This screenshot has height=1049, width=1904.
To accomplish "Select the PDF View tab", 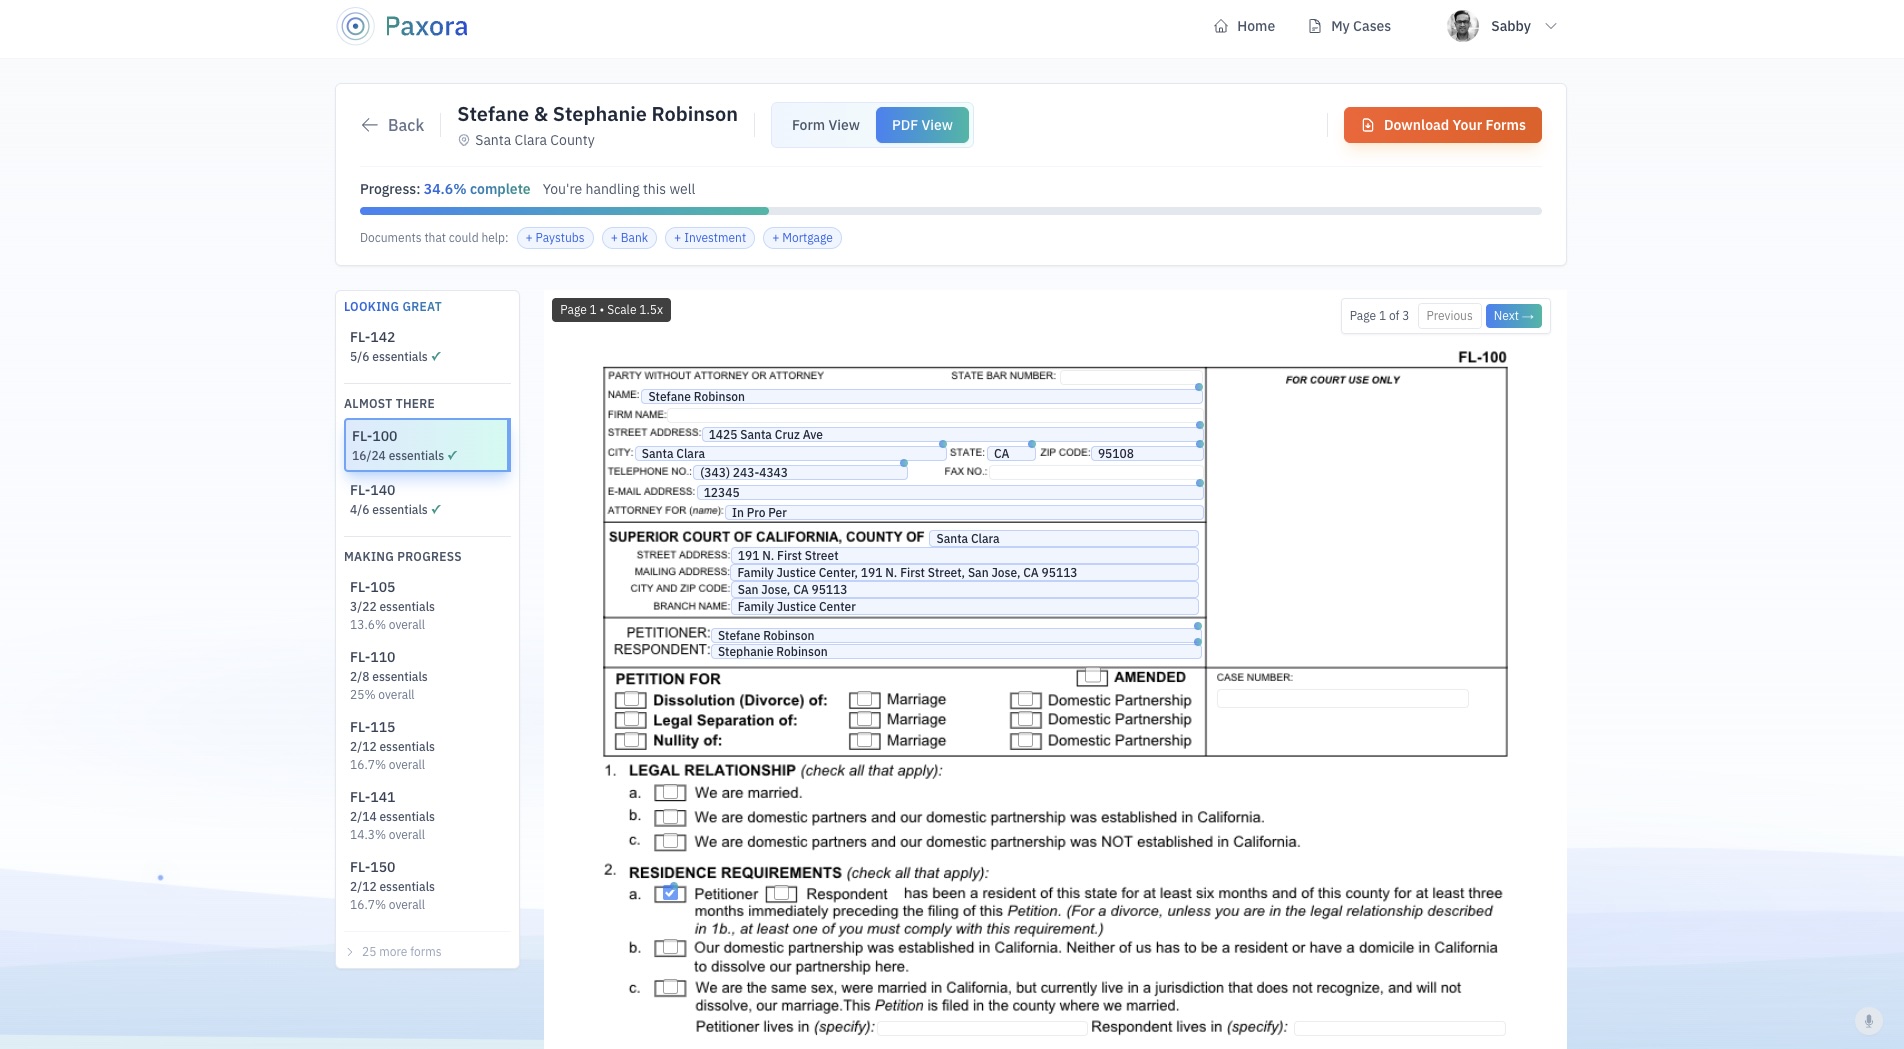I will click(x=921, y=125).
